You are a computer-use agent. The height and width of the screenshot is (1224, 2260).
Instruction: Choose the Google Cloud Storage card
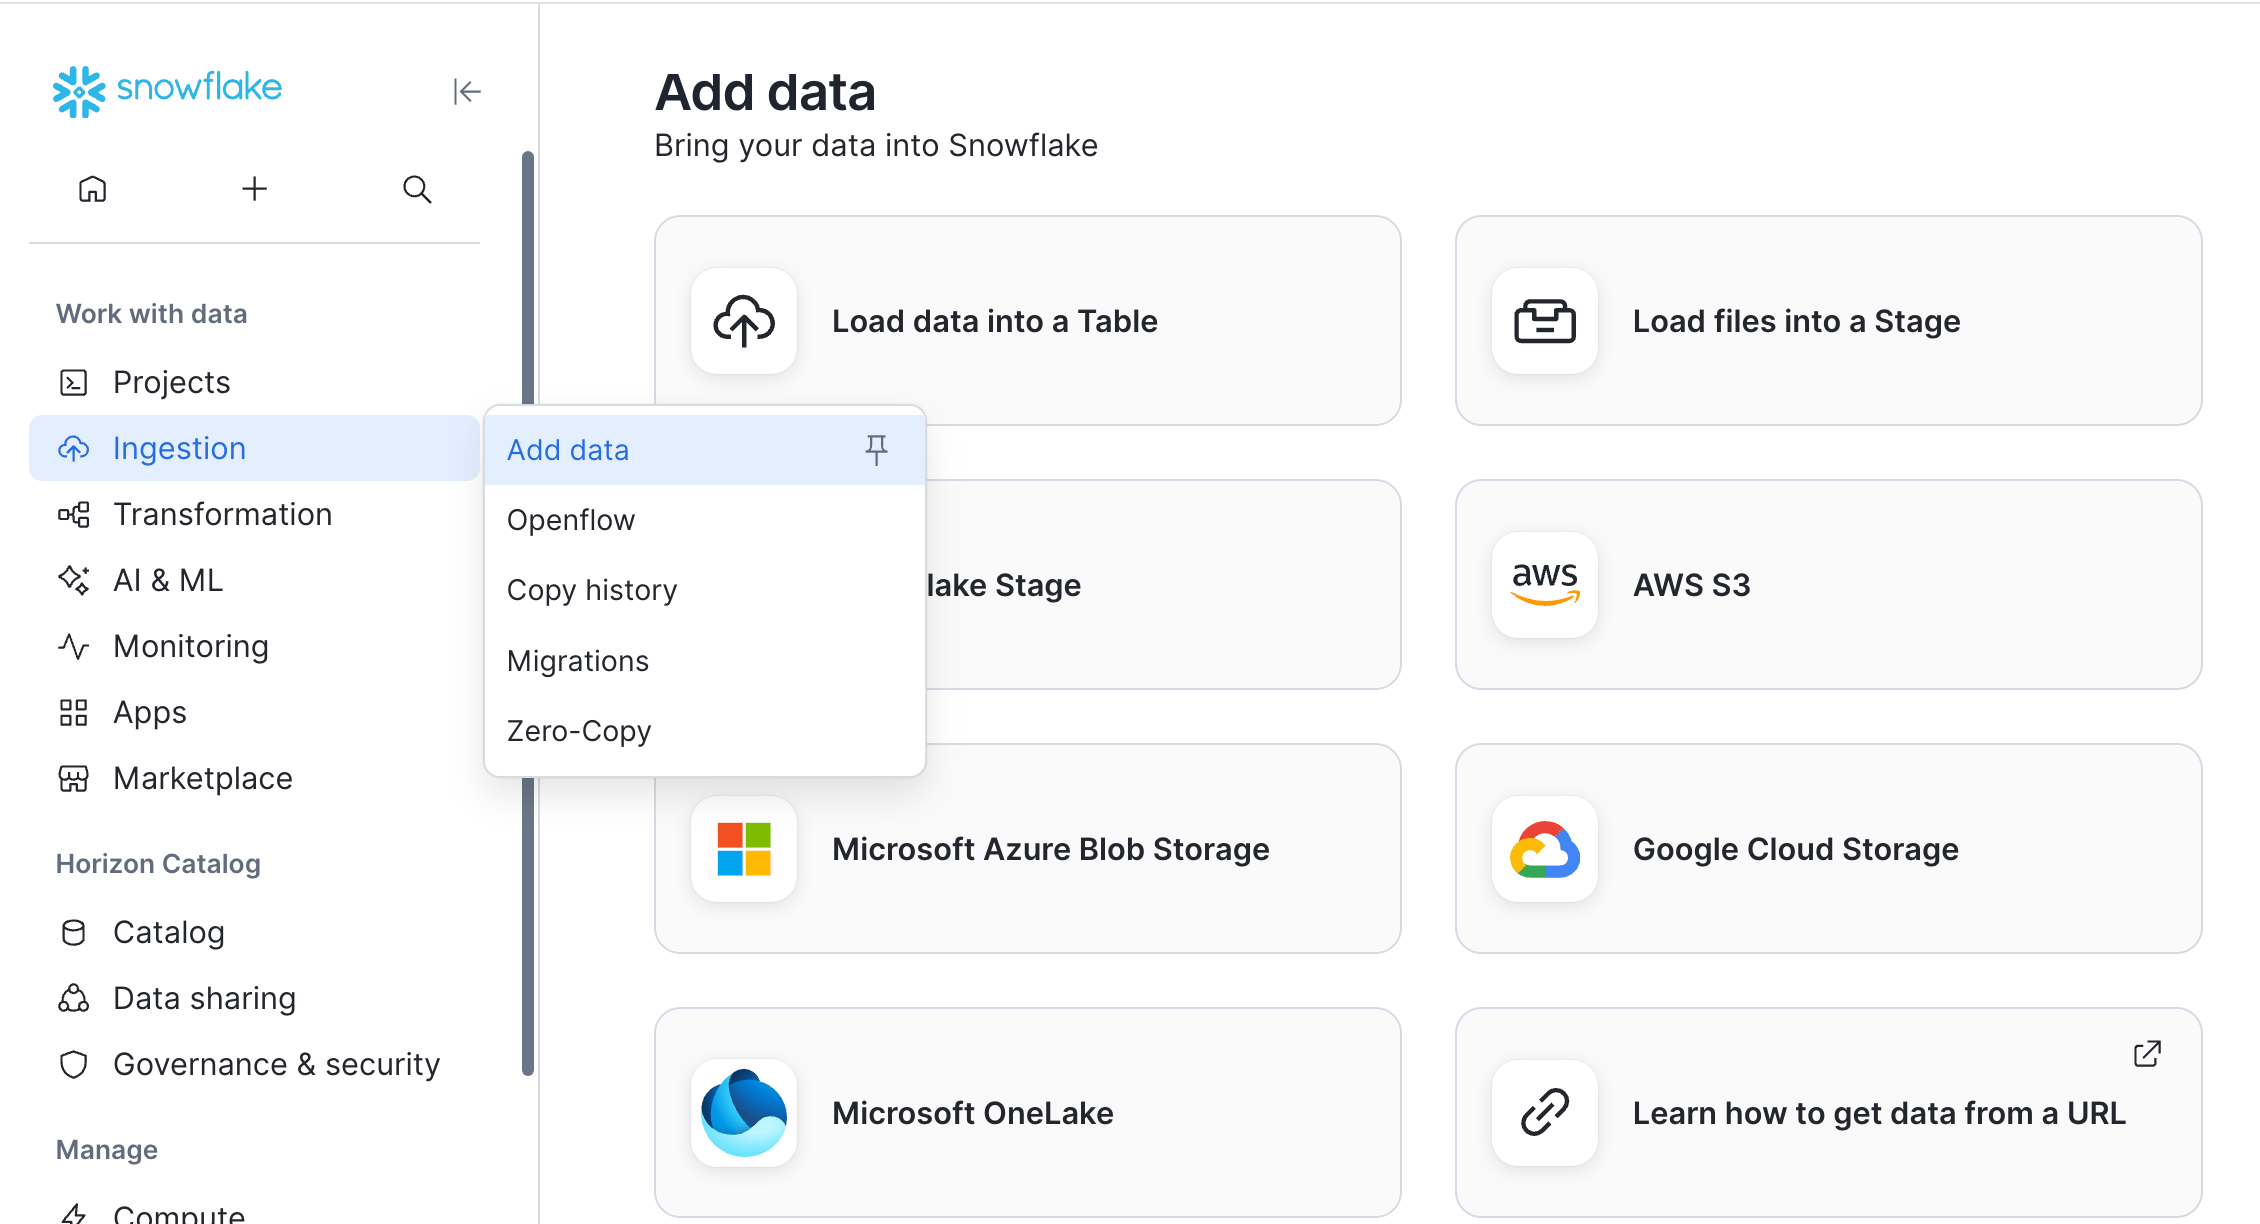[1829, 849]
